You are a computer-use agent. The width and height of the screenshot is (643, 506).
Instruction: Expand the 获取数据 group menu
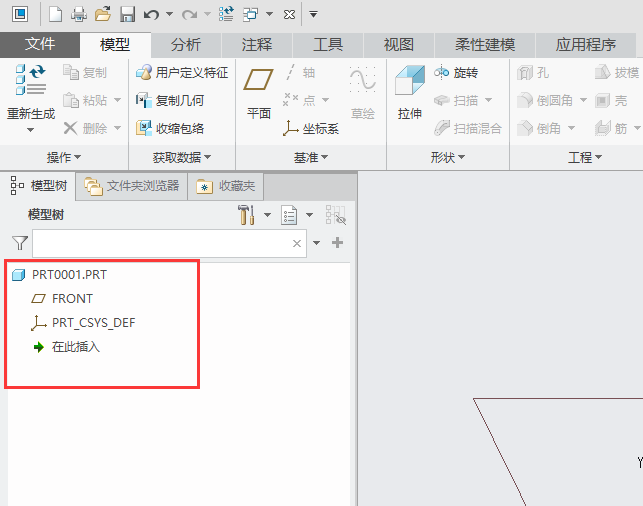(182, 157)
